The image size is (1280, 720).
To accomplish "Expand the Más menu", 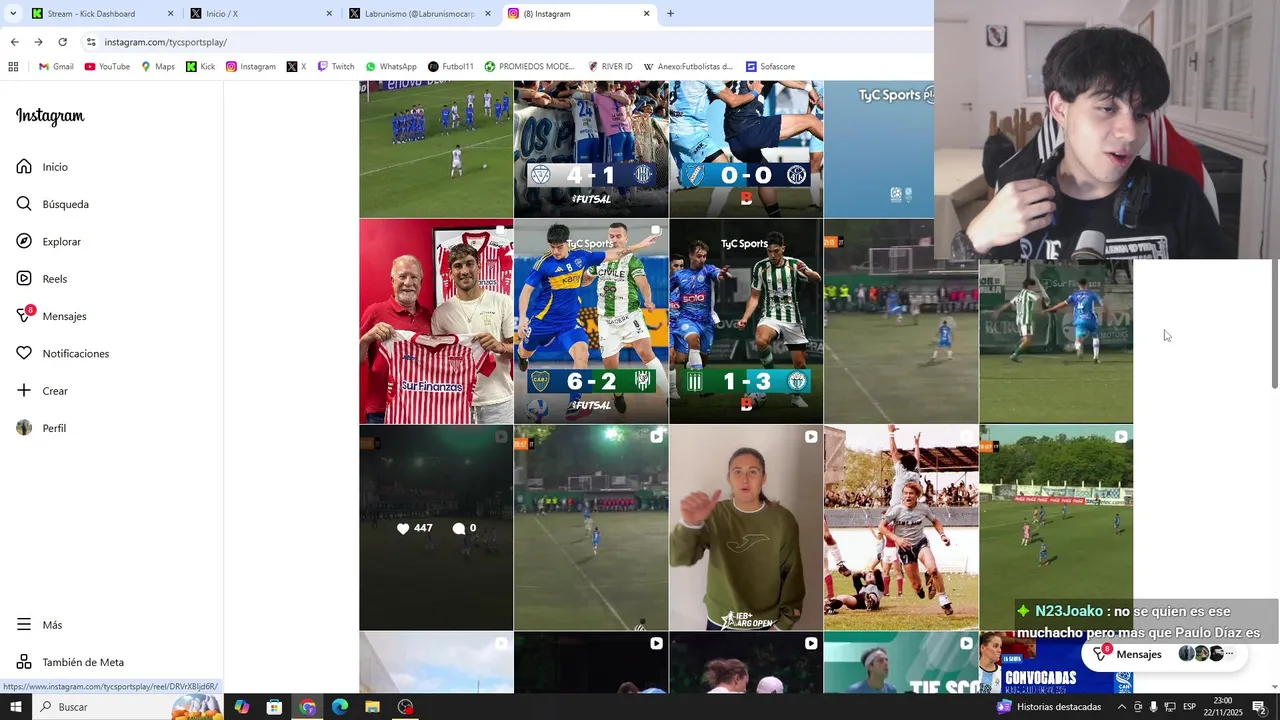I will coord(39,625).
